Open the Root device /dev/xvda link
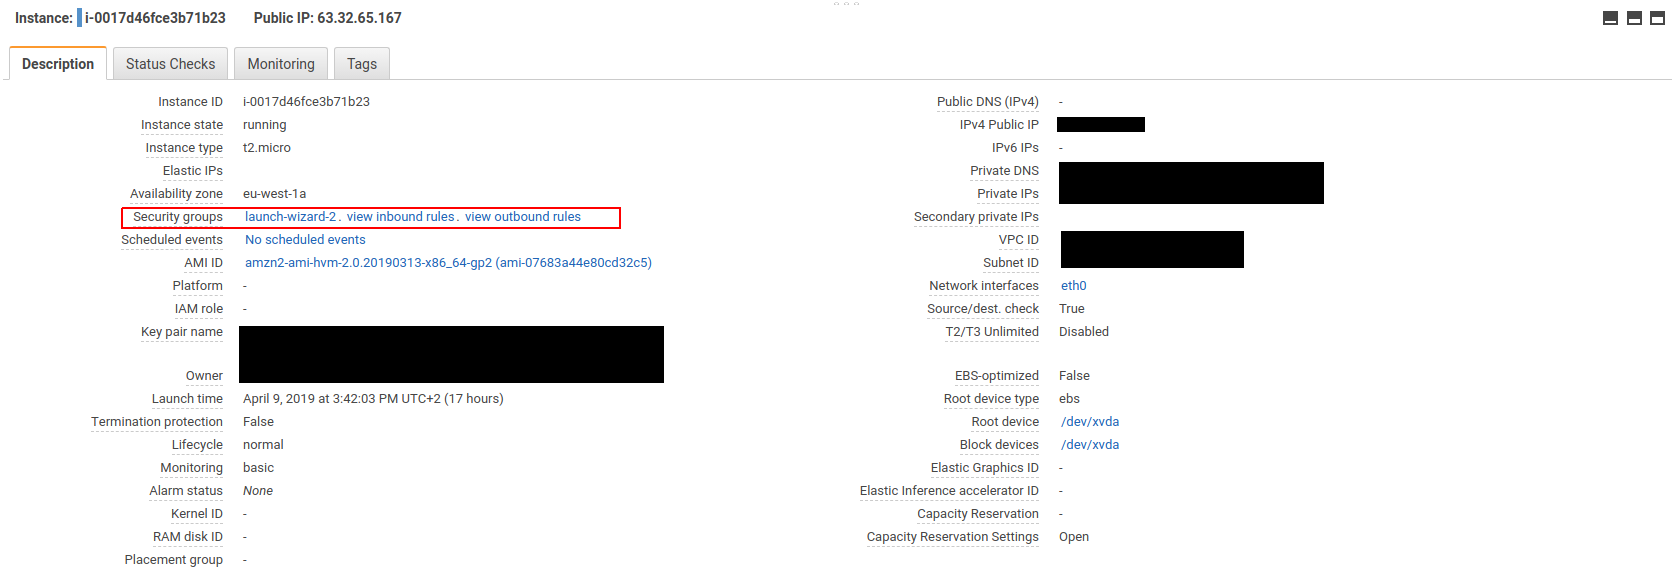Screen dimensions: 1673x577 [1089, 422]
